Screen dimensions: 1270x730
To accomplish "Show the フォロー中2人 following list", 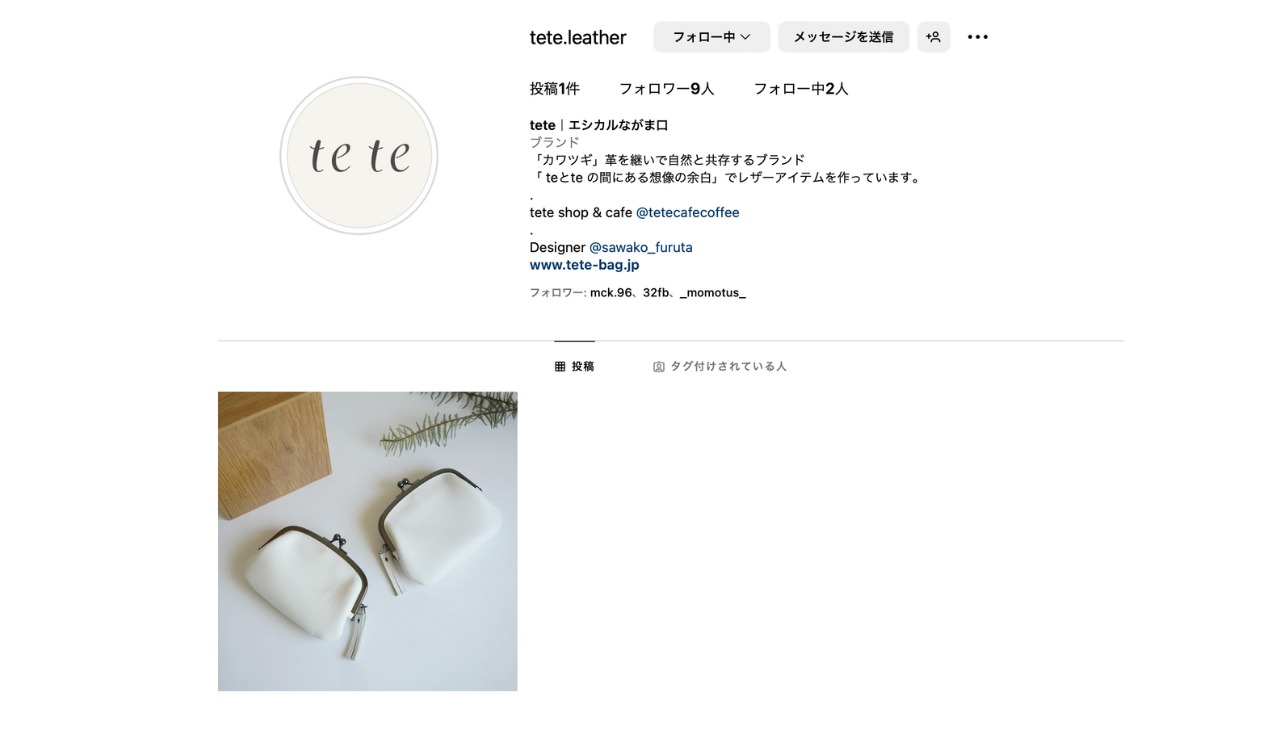I will [x=801, y=89].
